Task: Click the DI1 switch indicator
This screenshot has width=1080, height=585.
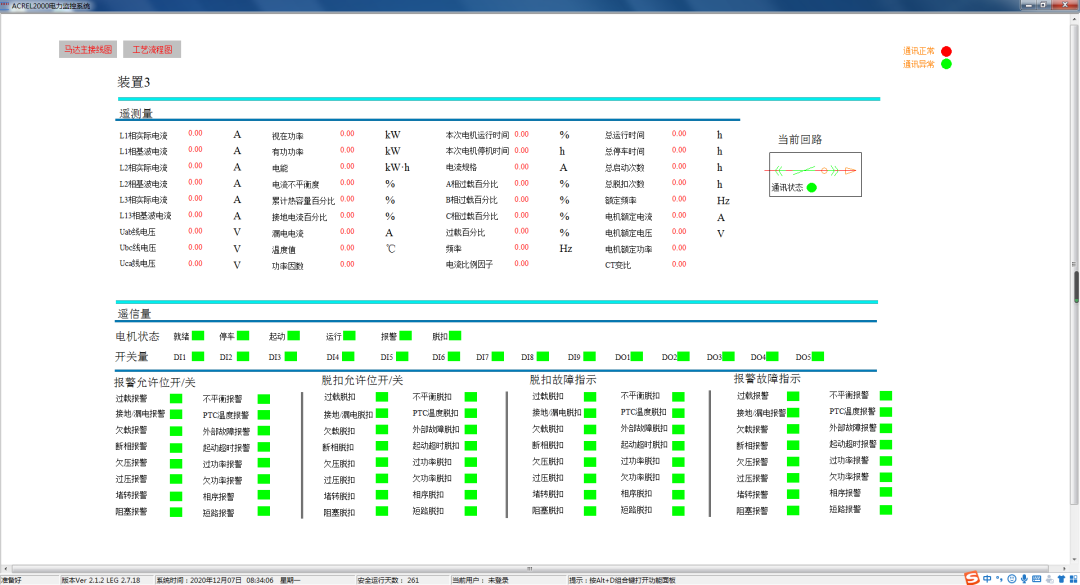Action: click(x=198, y=356)
